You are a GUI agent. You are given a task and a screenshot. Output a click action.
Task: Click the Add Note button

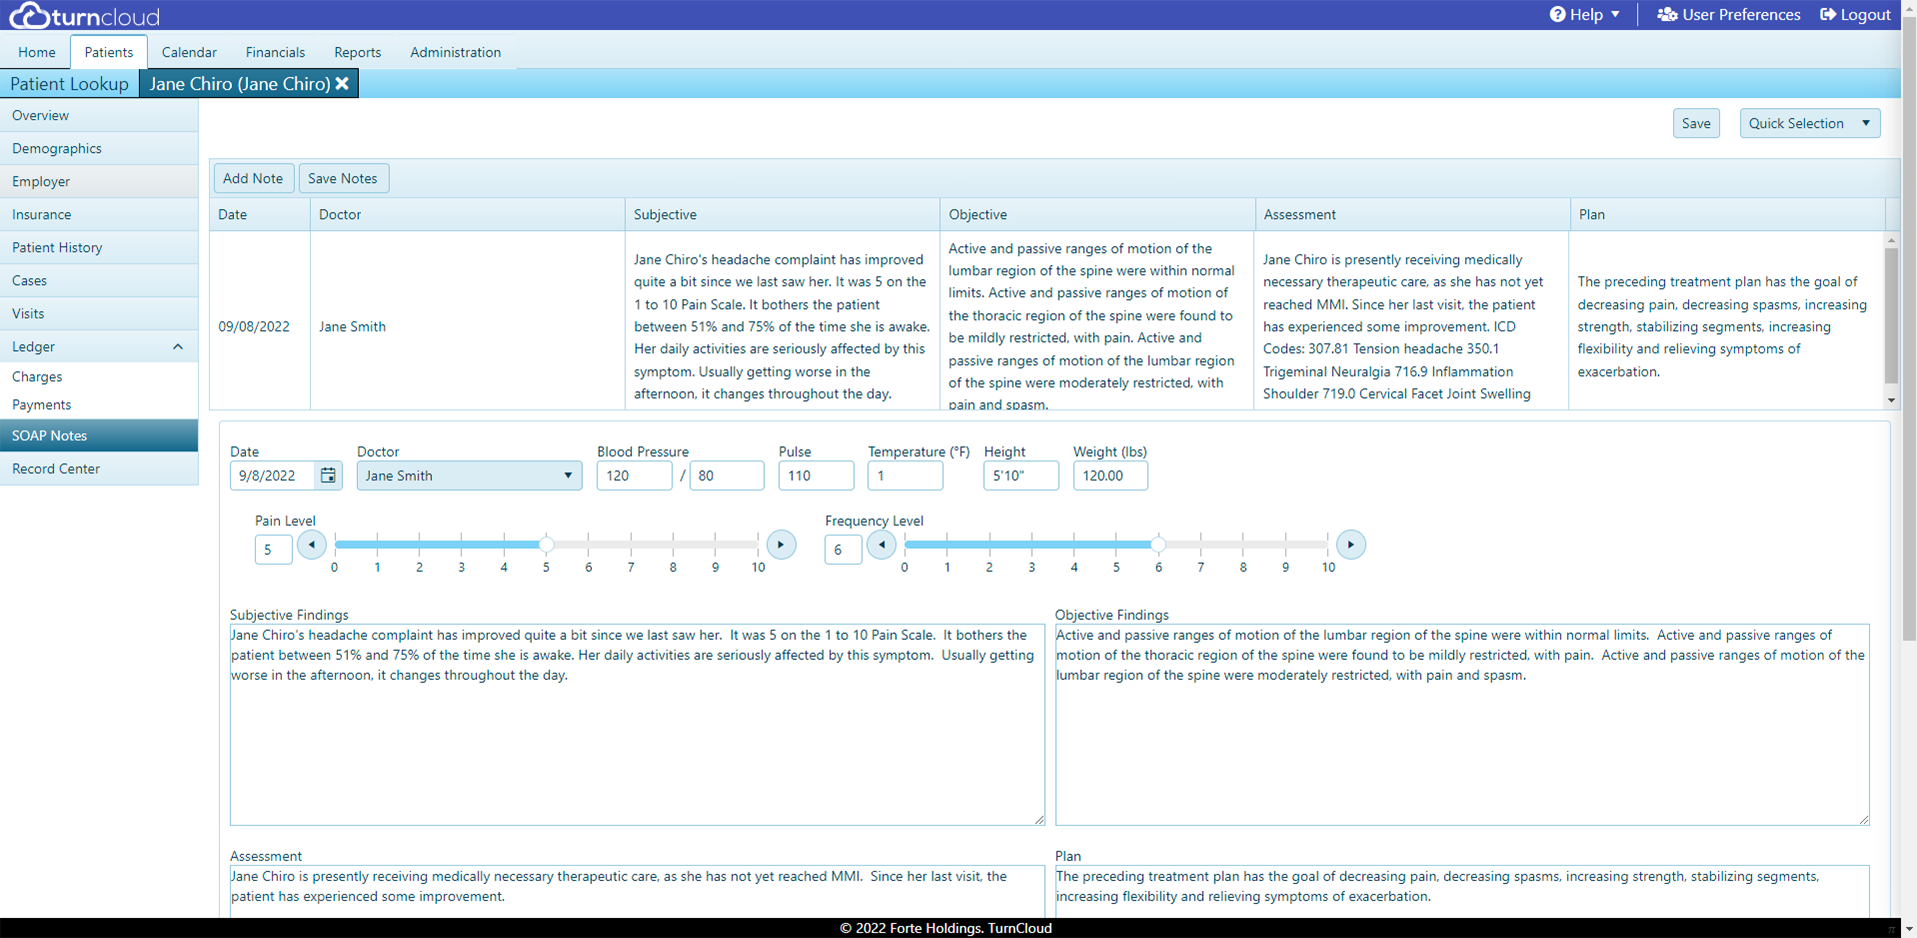click(253, 178)
